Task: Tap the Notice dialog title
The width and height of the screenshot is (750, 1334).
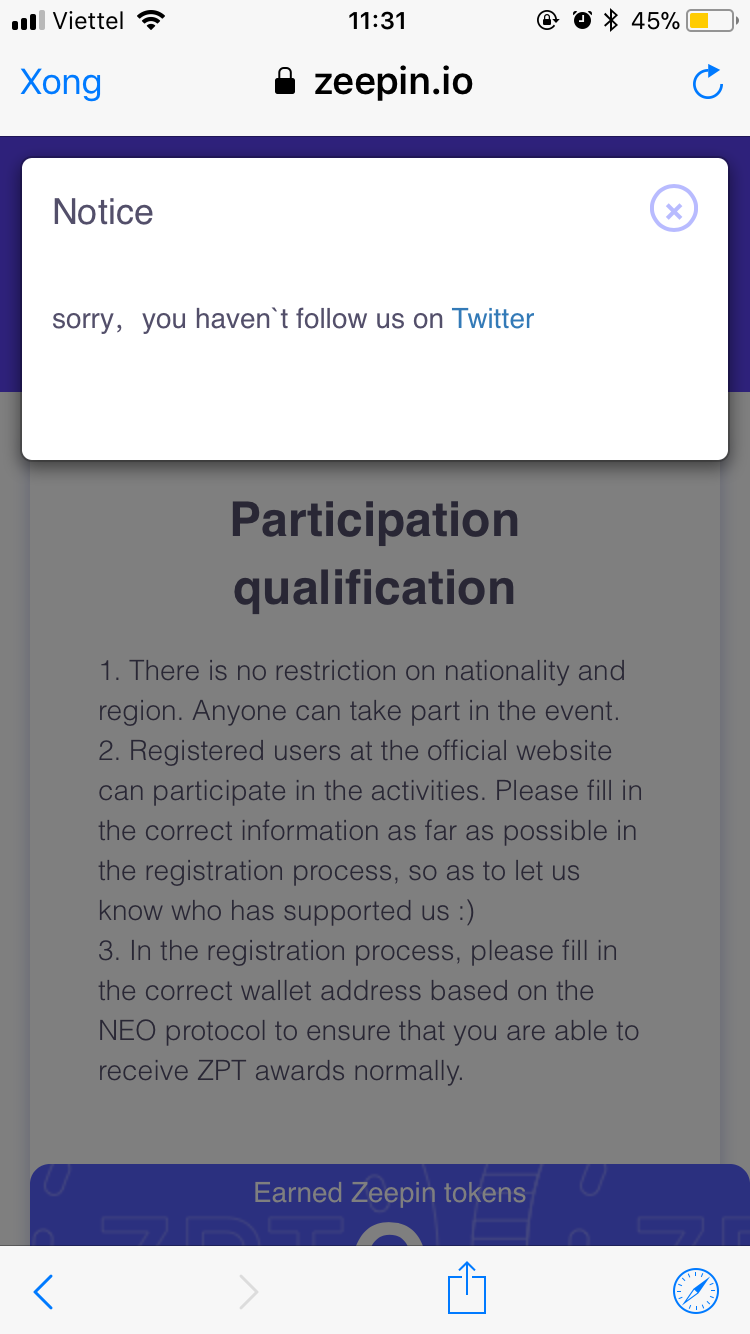Action: pos(103,212)
